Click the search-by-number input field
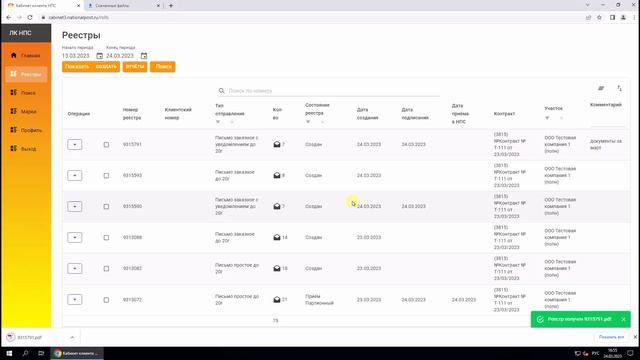Screen dimensions: 640x360 pos(333,91)
